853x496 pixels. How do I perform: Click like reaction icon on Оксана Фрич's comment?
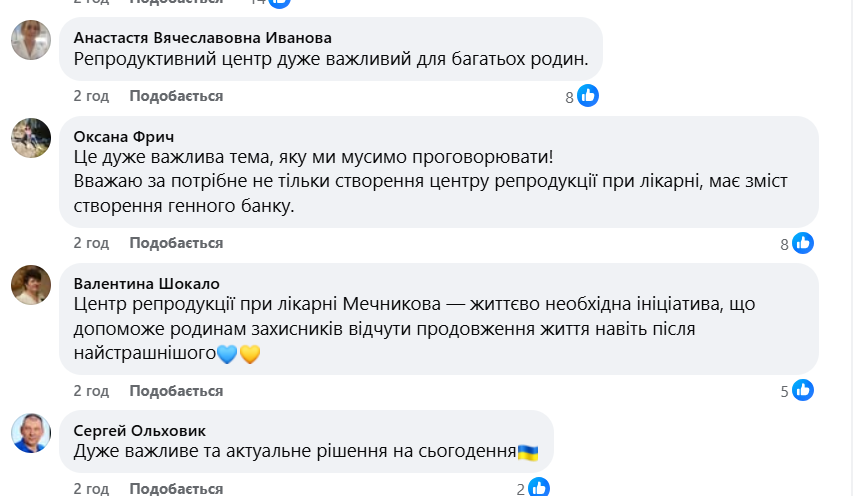[x=803, y=243]
